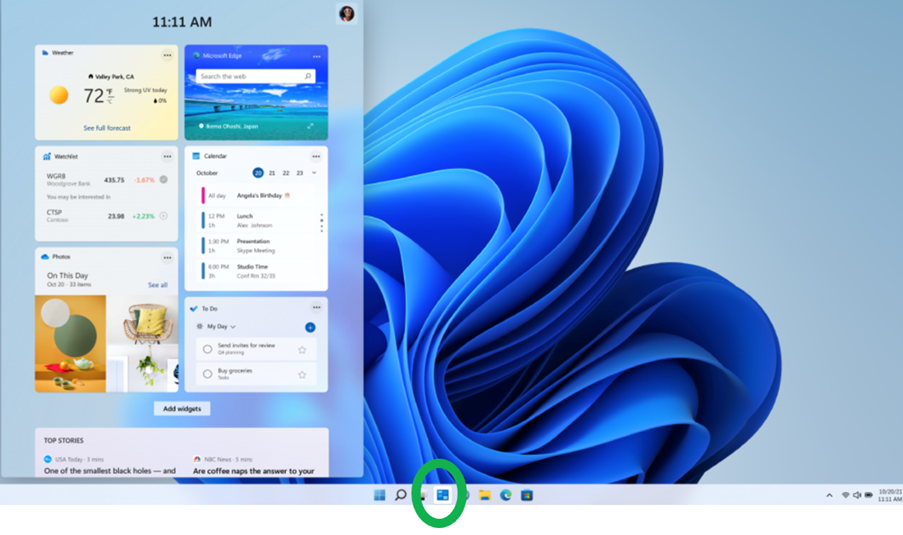Add CTSP to the watchlist
The width and height of the screenshot is (903, 535).
coord(164,216)
